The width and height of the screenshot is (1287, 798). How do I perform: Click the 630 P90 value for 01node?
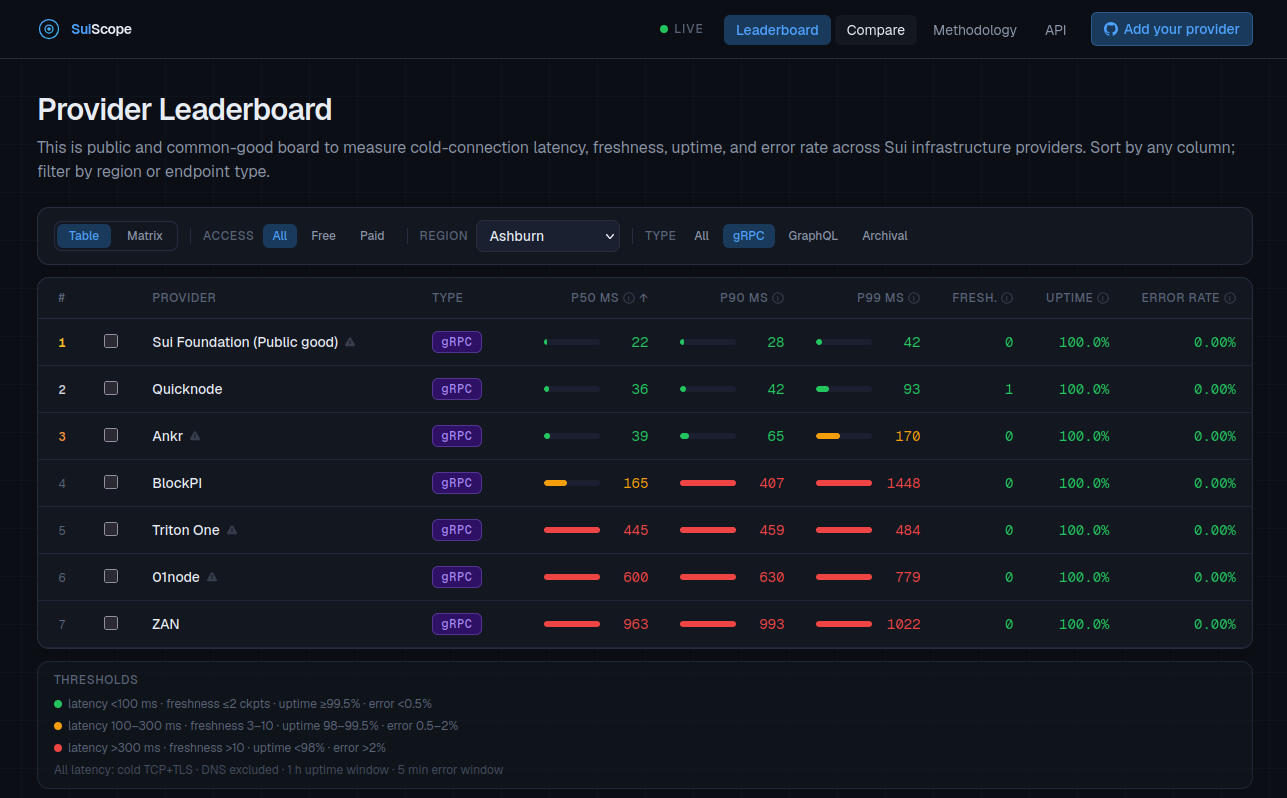(x=772, y=577)
